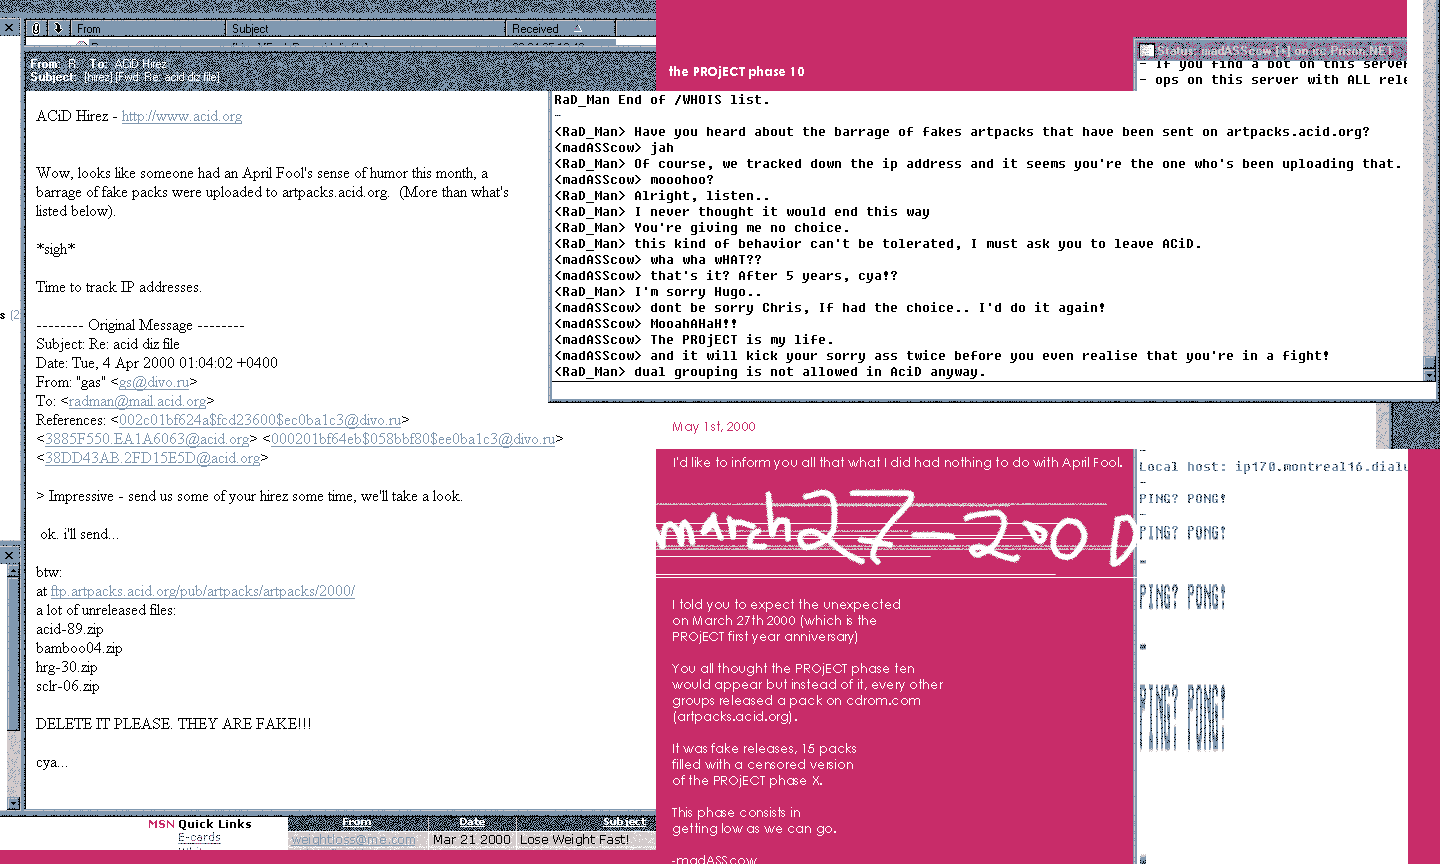Open the http://www.acid.org link
1440x864 pixels.
tap(182, 116)
